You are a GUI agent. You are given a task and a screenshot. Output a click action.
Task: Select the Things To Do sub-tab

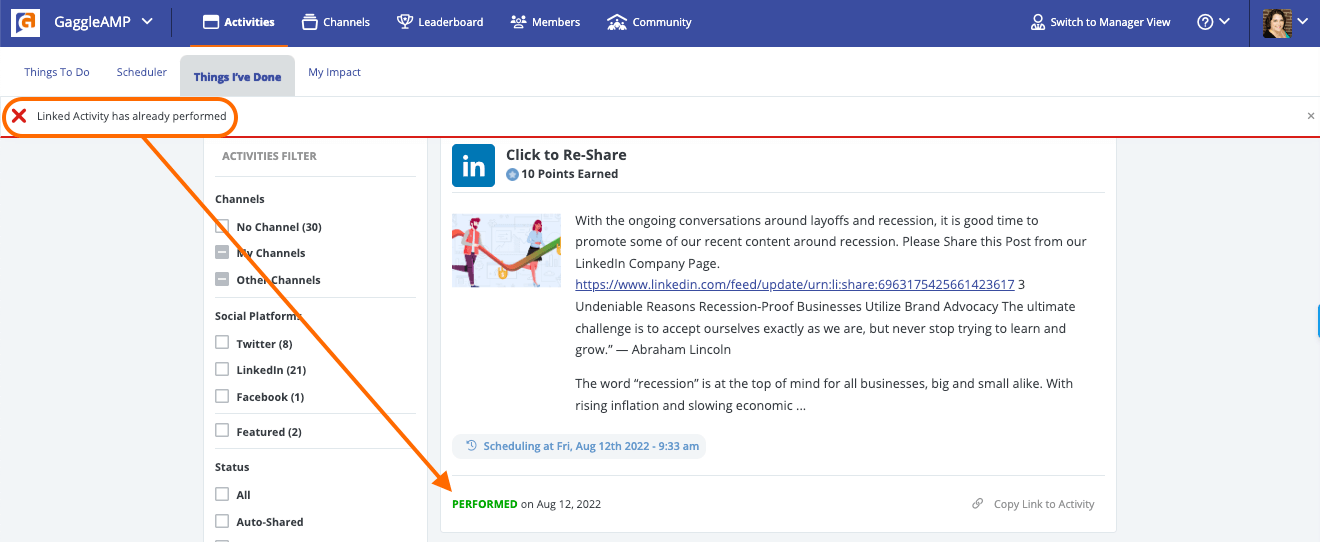coord(57,72)
